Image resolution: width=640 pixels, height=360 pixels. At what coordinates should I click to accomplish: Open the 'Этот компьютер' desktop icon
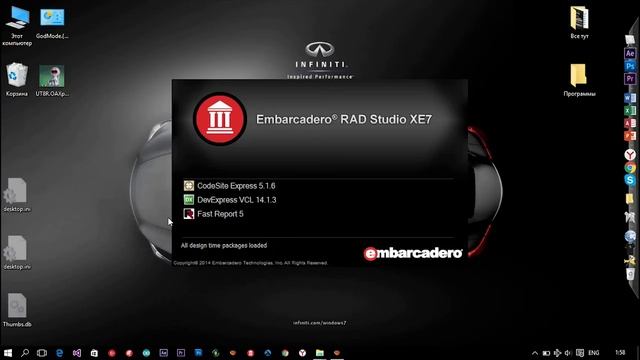(x=18, y=25)
